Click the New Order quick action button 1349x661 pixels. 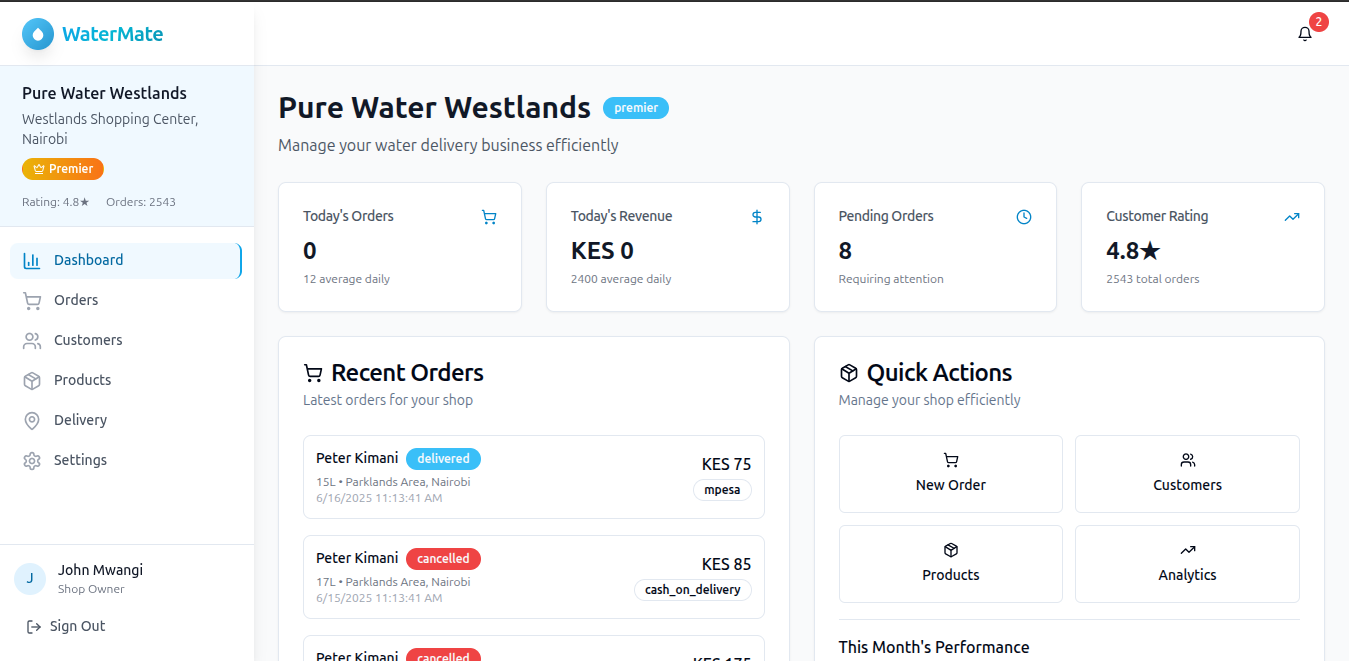pyautogui.click(x=951, y=474)
